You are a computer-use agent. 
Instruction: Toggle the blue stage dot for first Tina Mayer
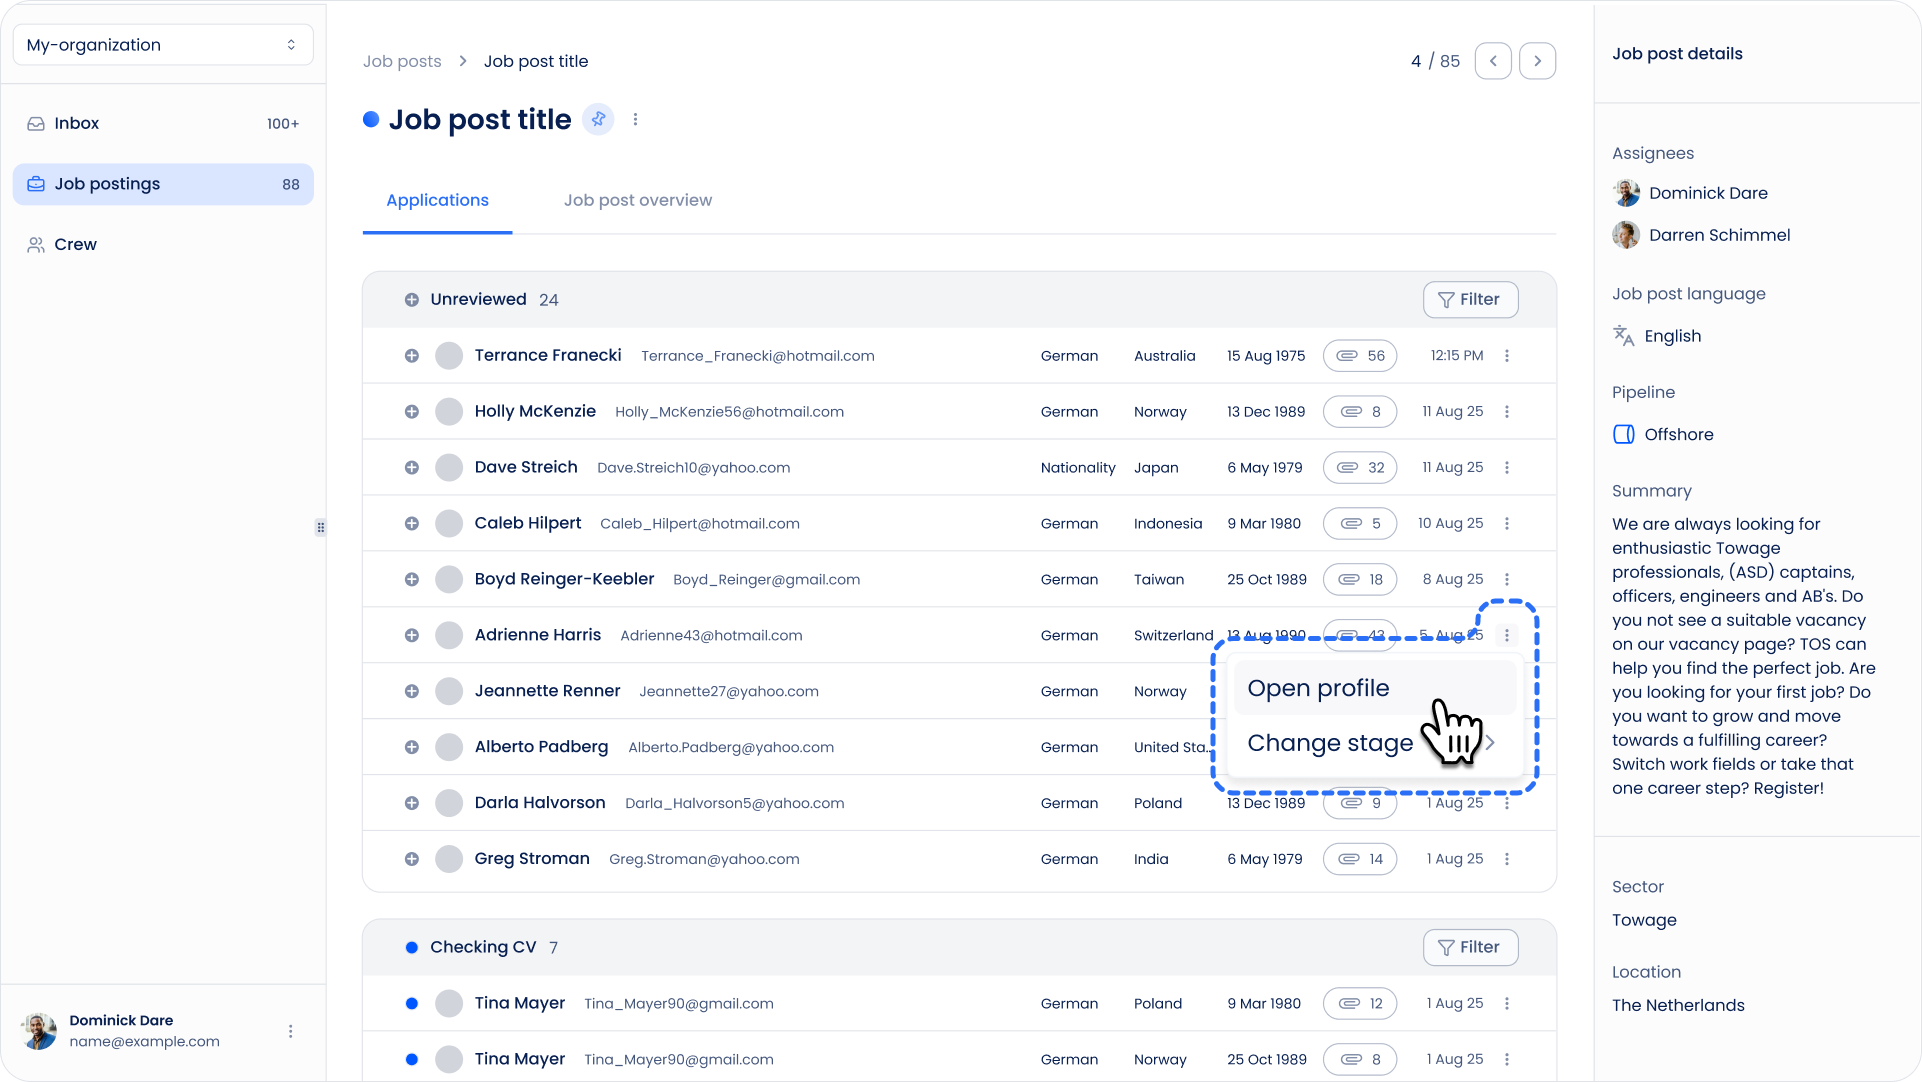(x=411, y=1003)
